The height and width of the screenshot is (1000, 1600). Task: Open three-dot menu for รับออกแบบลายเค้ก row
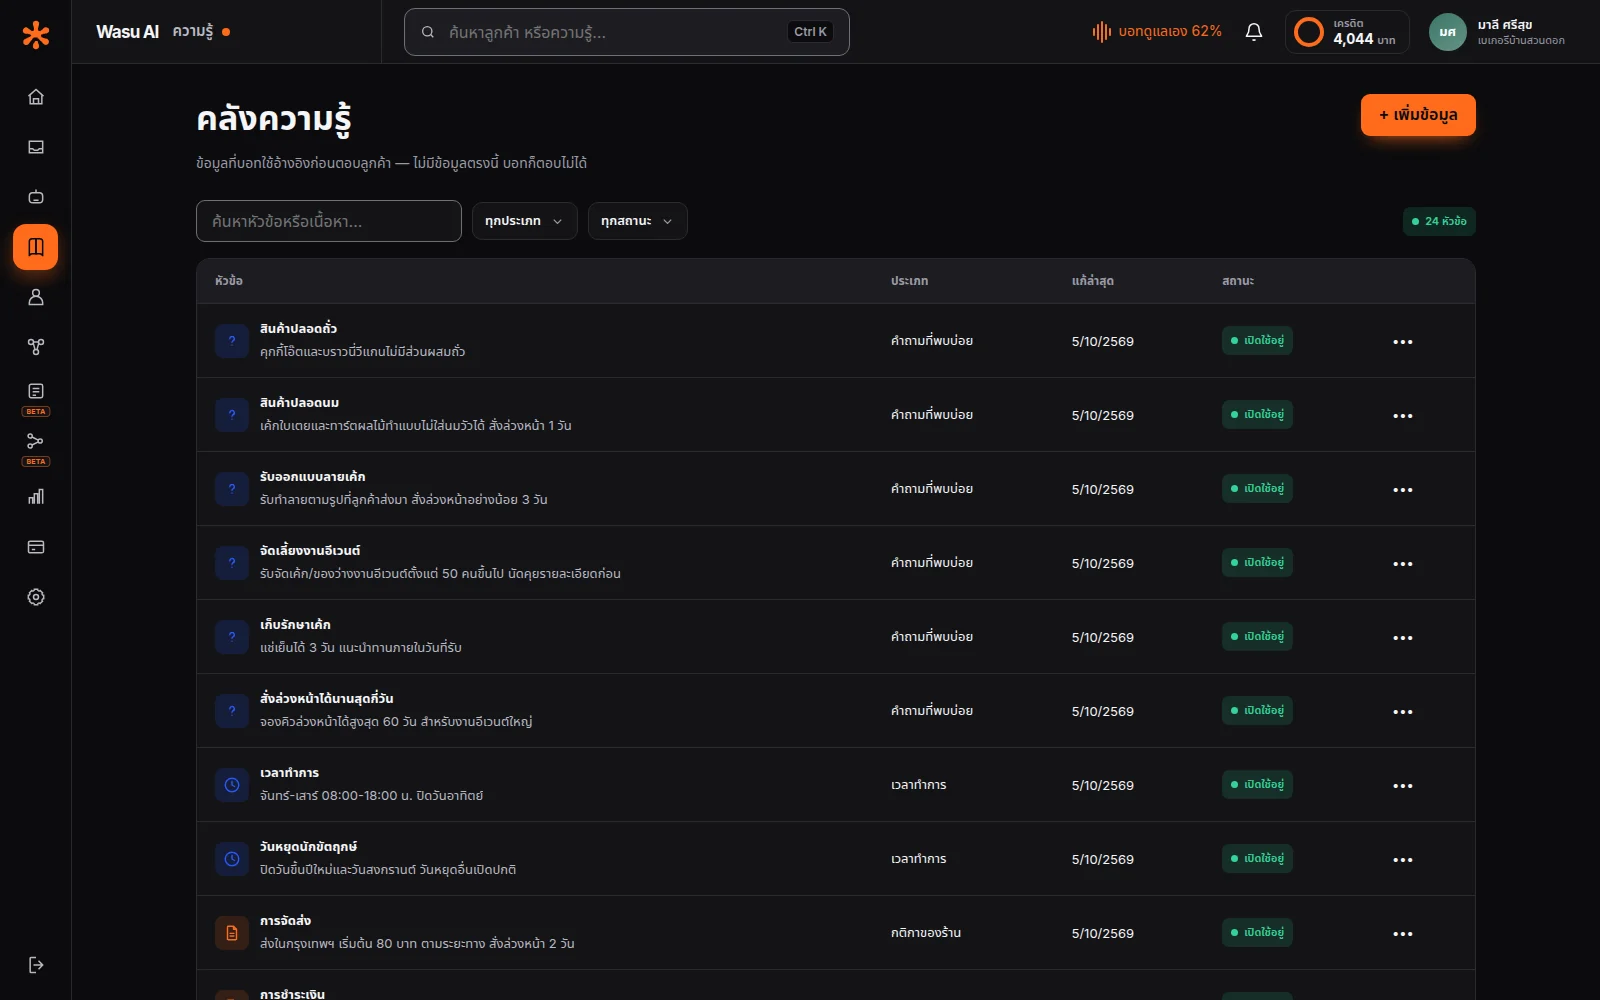click(1403, 490)
